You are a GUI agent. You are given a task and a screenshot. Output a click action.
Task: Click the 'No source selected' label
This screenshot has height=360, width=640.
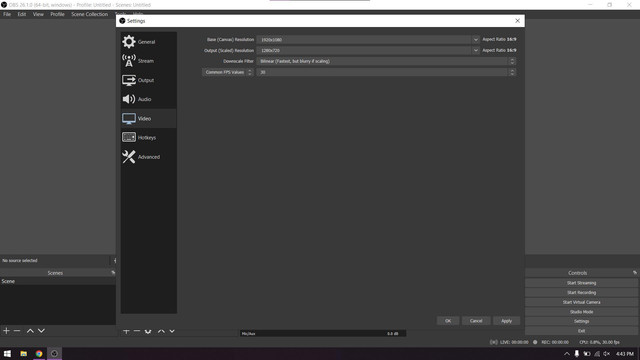(20, 260)
